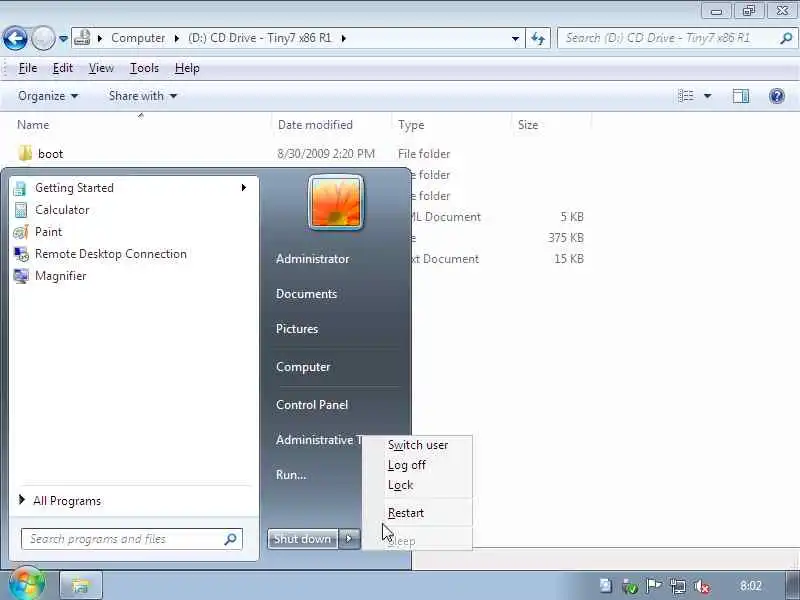Click the greyed forward navigation arrow
The height and width of the screenshot is (600, 800).
43,38
